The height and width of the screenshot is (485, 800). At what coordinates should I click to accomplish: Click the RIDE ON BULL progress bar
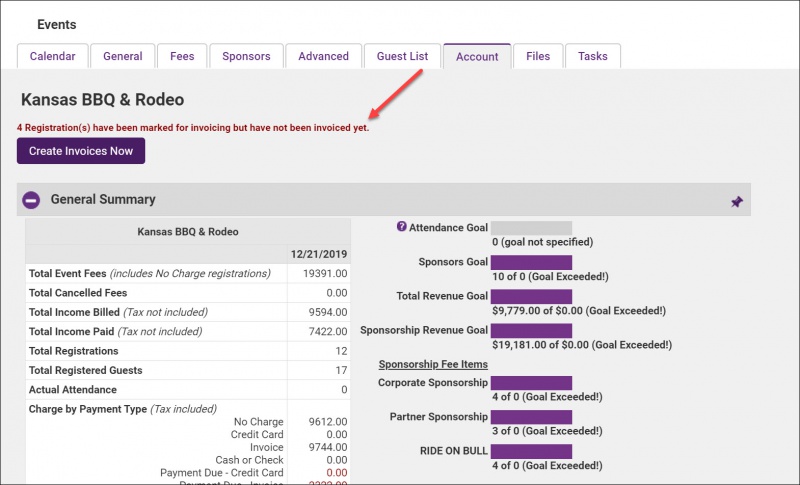(531, 451)
